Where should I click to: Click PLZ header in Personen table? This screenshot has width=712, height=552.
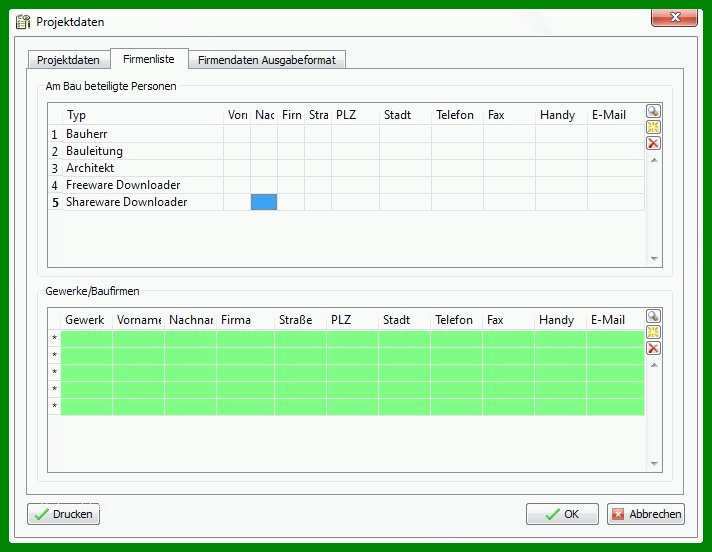(x=355, y=115)
